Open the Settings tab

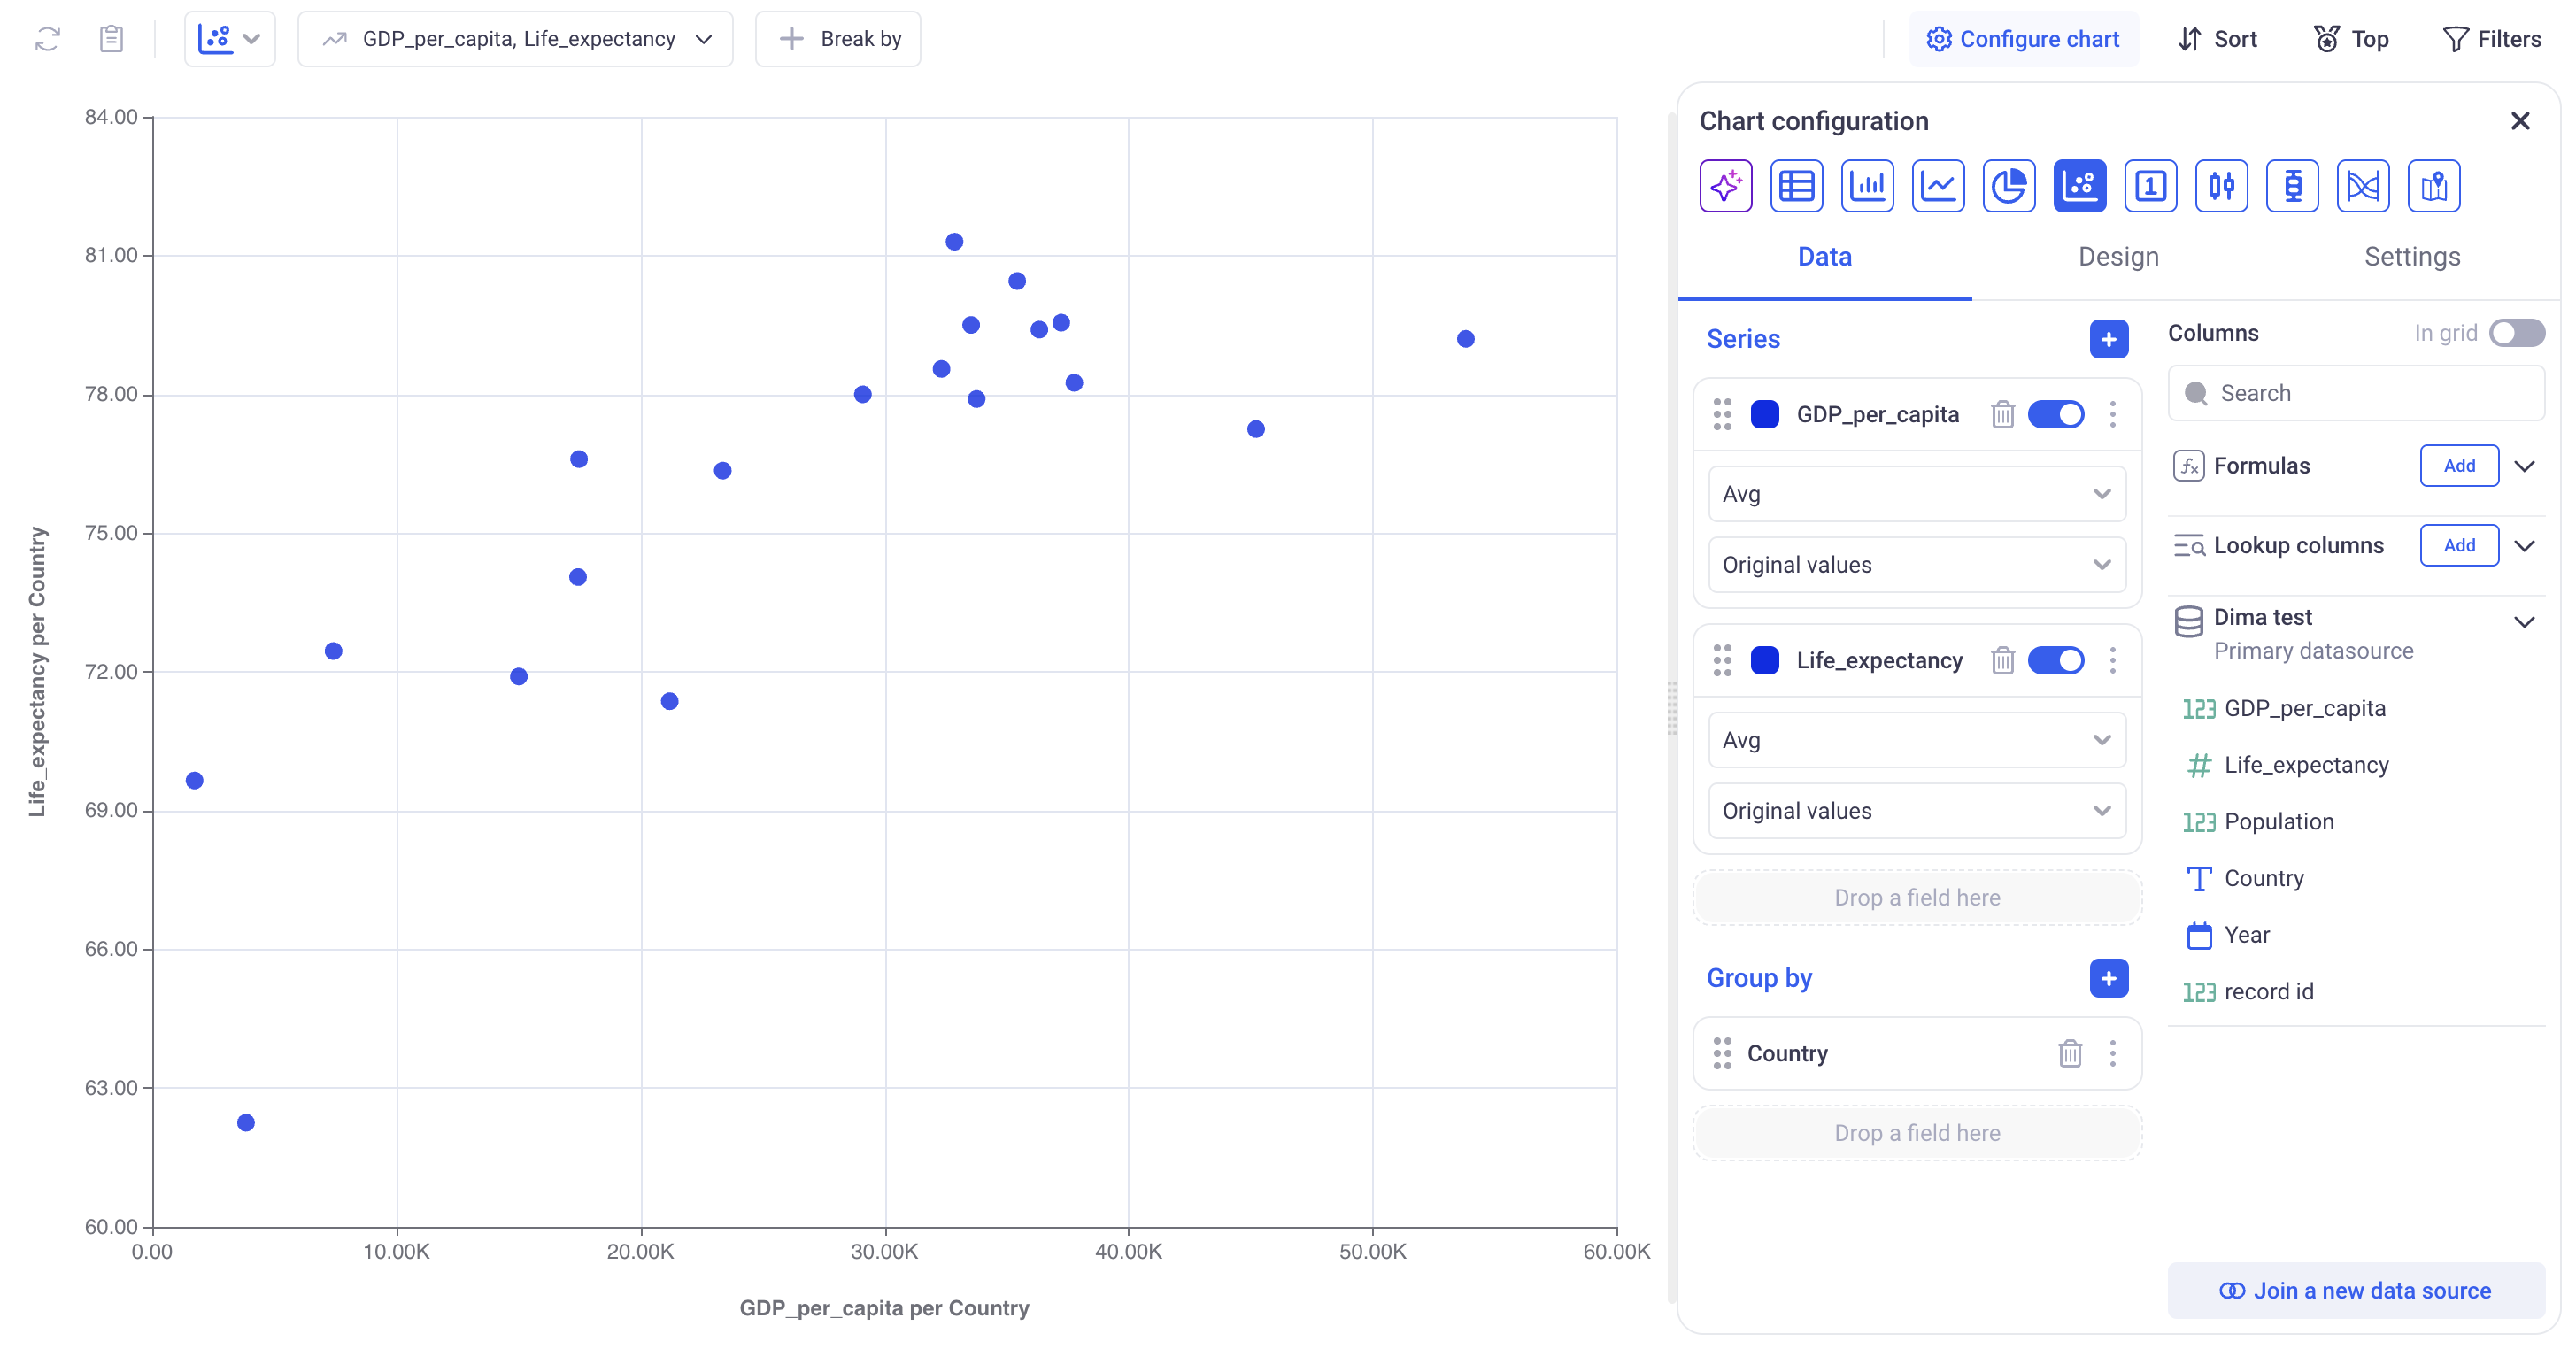(2411, 257)
